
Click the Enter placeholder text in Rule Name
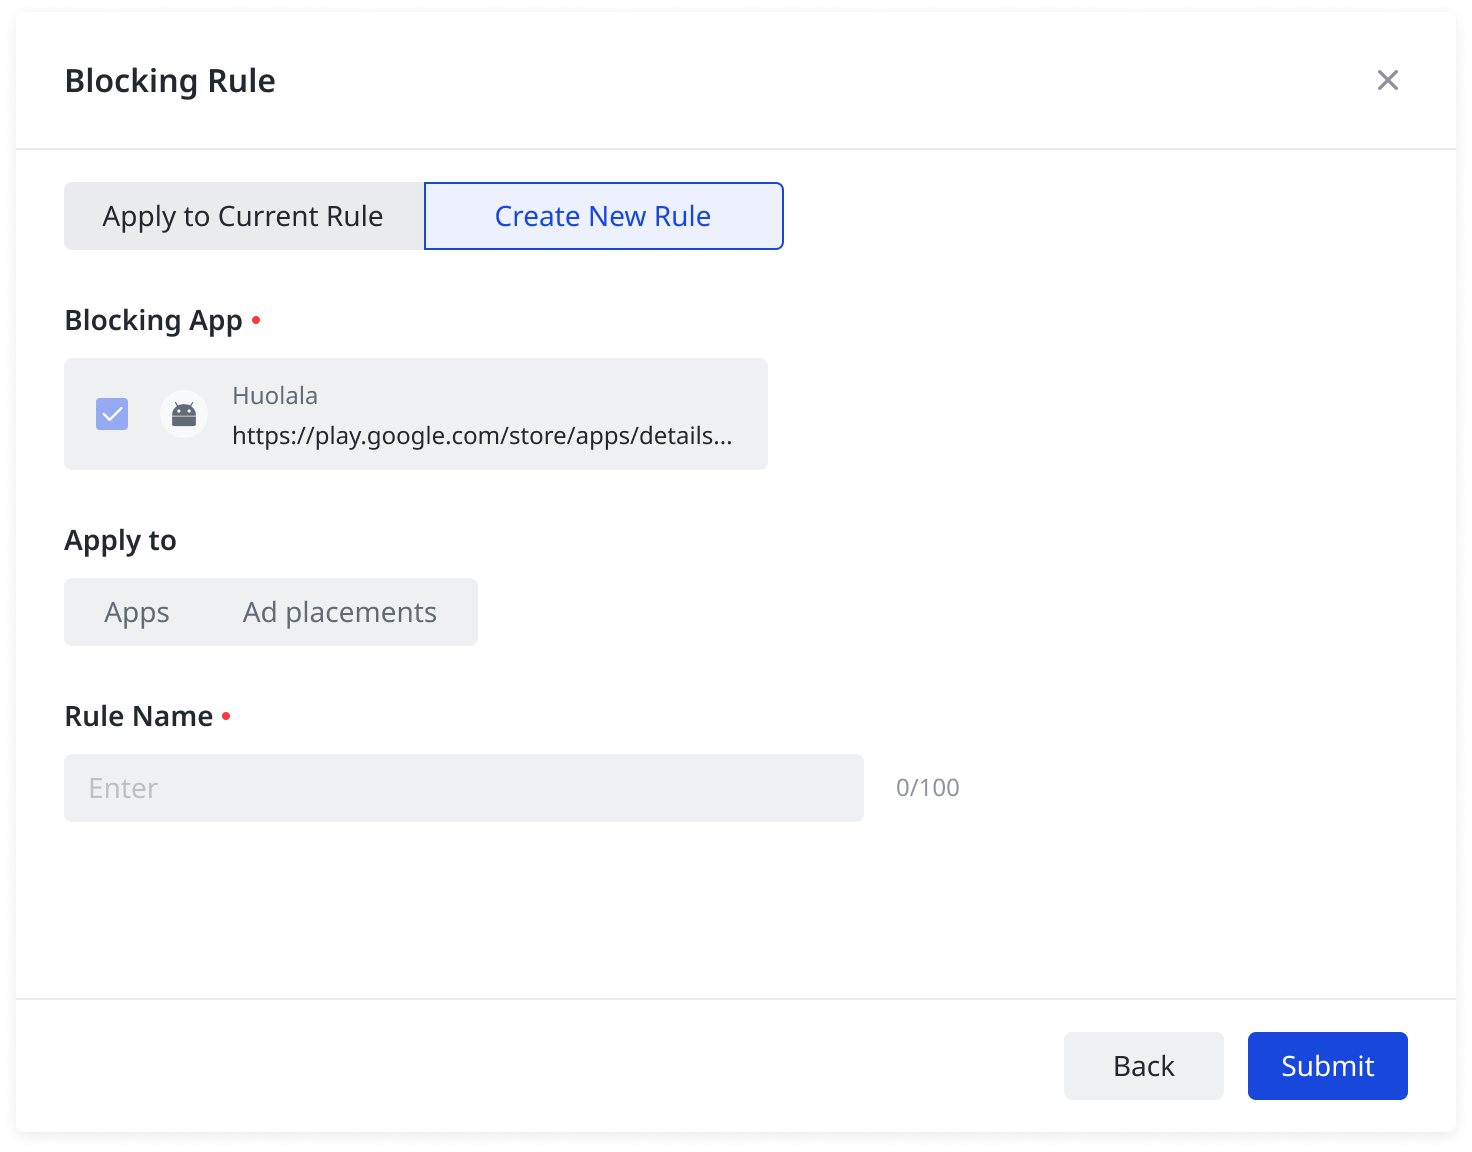[x=123, y=788]
